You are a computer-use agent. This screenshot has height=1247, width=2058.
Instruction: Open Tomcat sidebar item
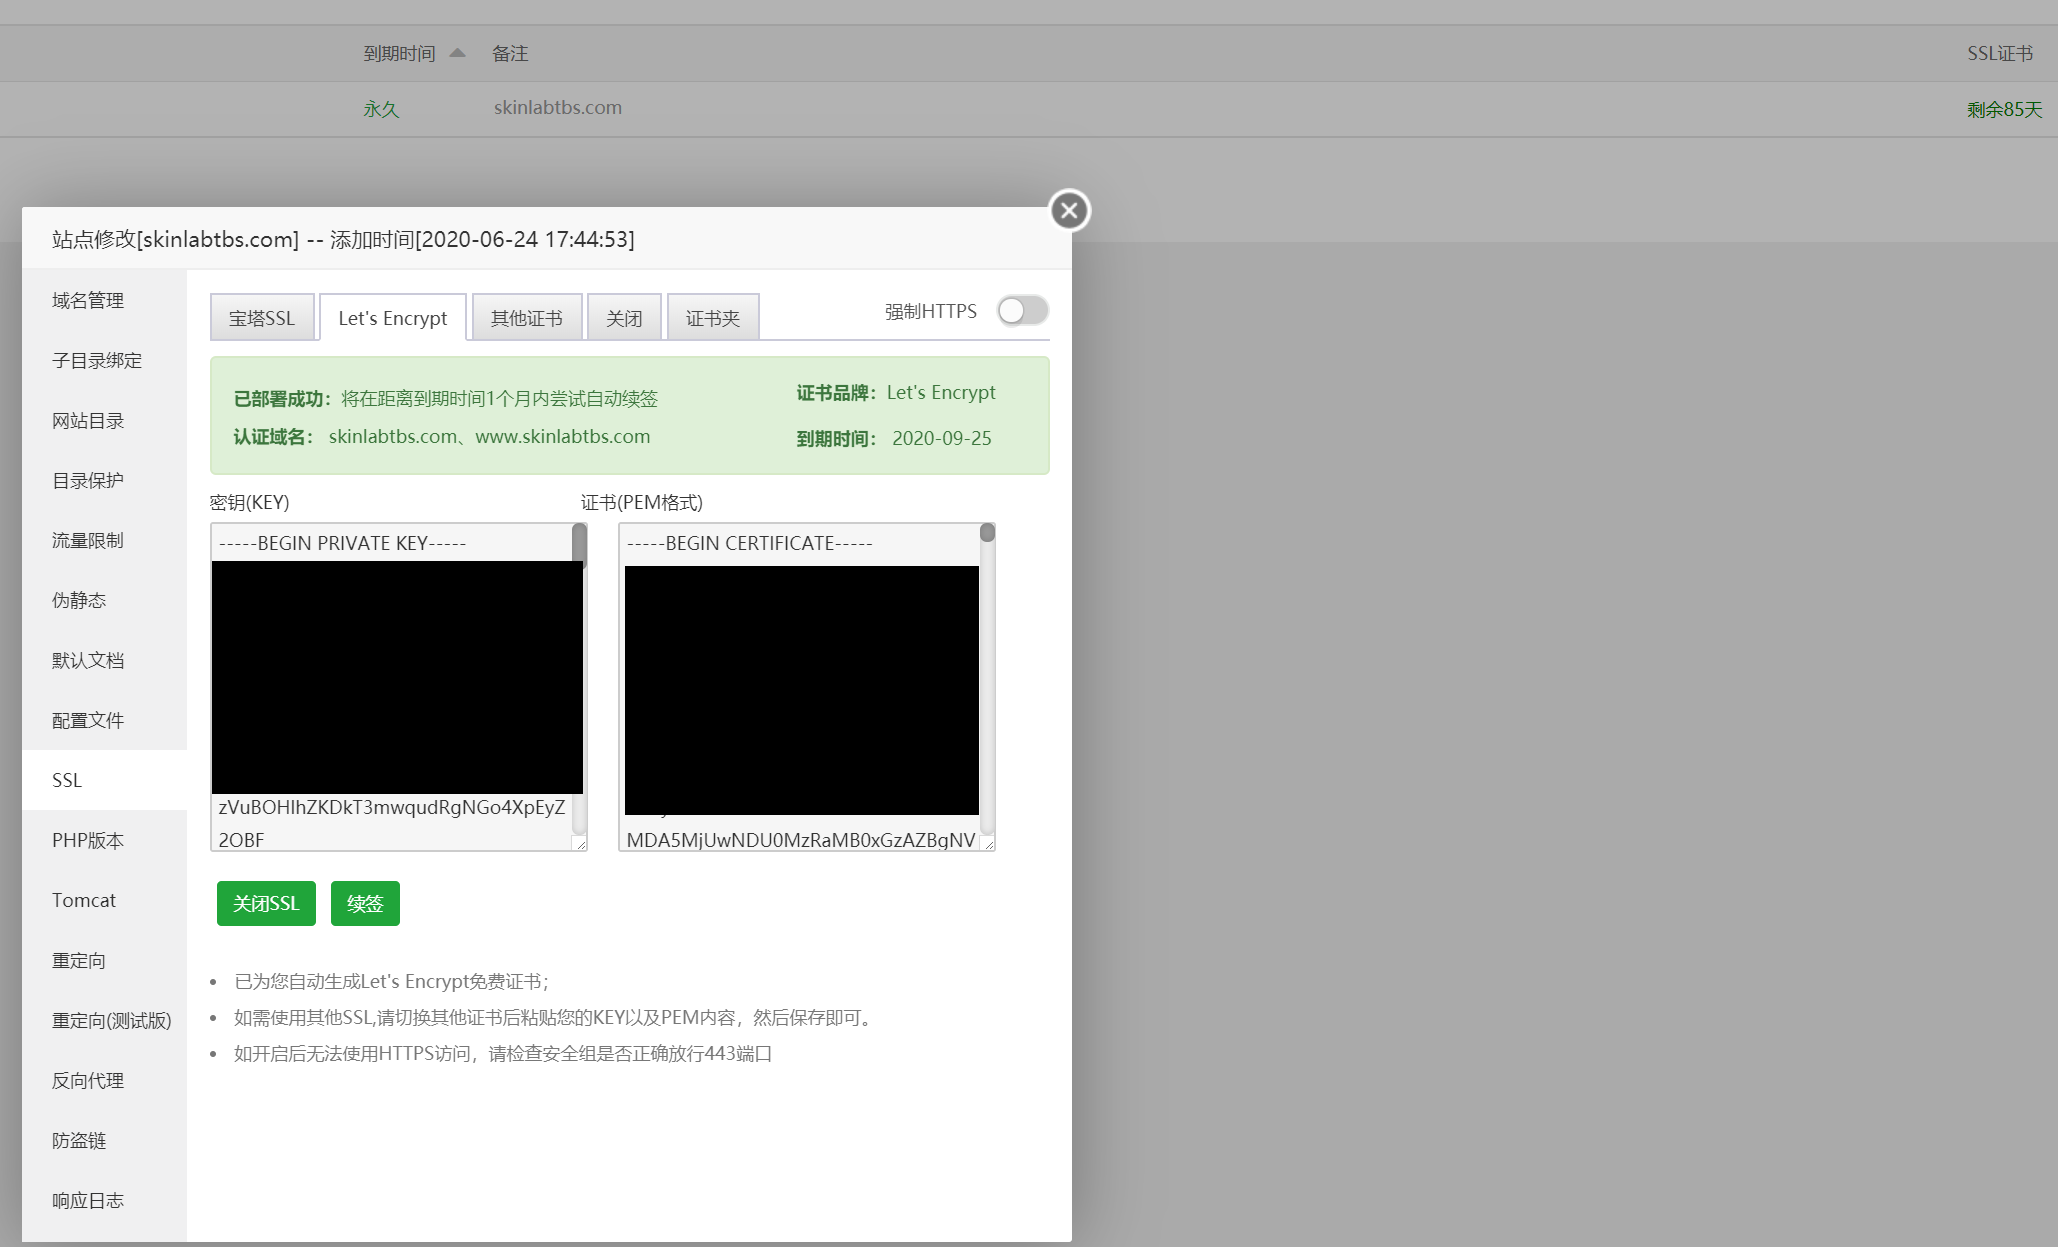pos(104,900)
